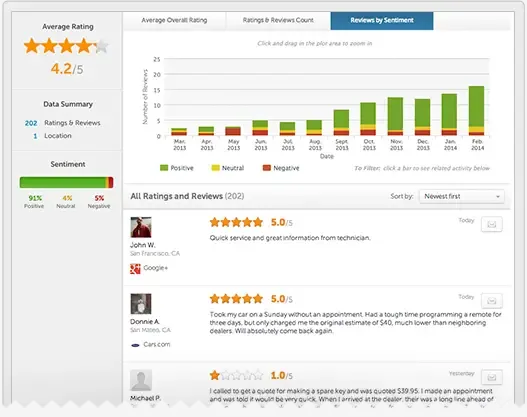Viewport: 527px width, 417px height.
Task: Click the Nov. 2013 bar in the chart
Action: [395, 117]
